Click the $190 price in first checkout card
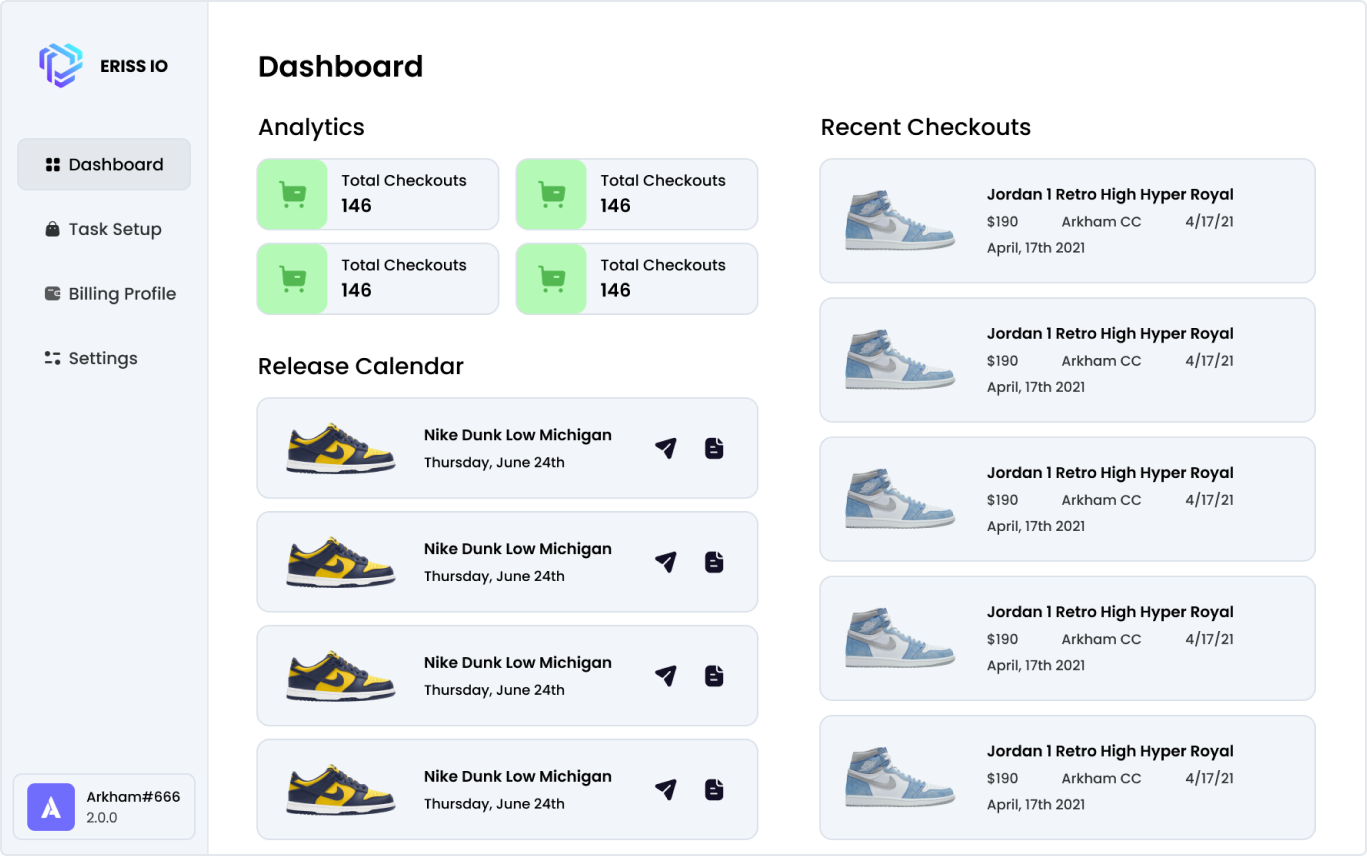This screenshot has height=856, width=1367. point(1003,222)
